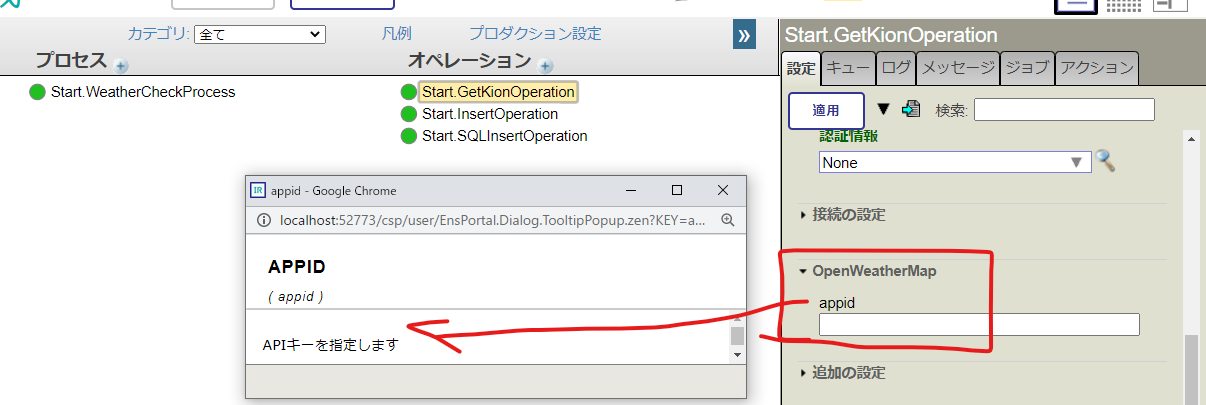This screenshot has height=405, width=1206.
Task: Click the restore defaults icon next to the Apply button
Action: pos(910,109)
